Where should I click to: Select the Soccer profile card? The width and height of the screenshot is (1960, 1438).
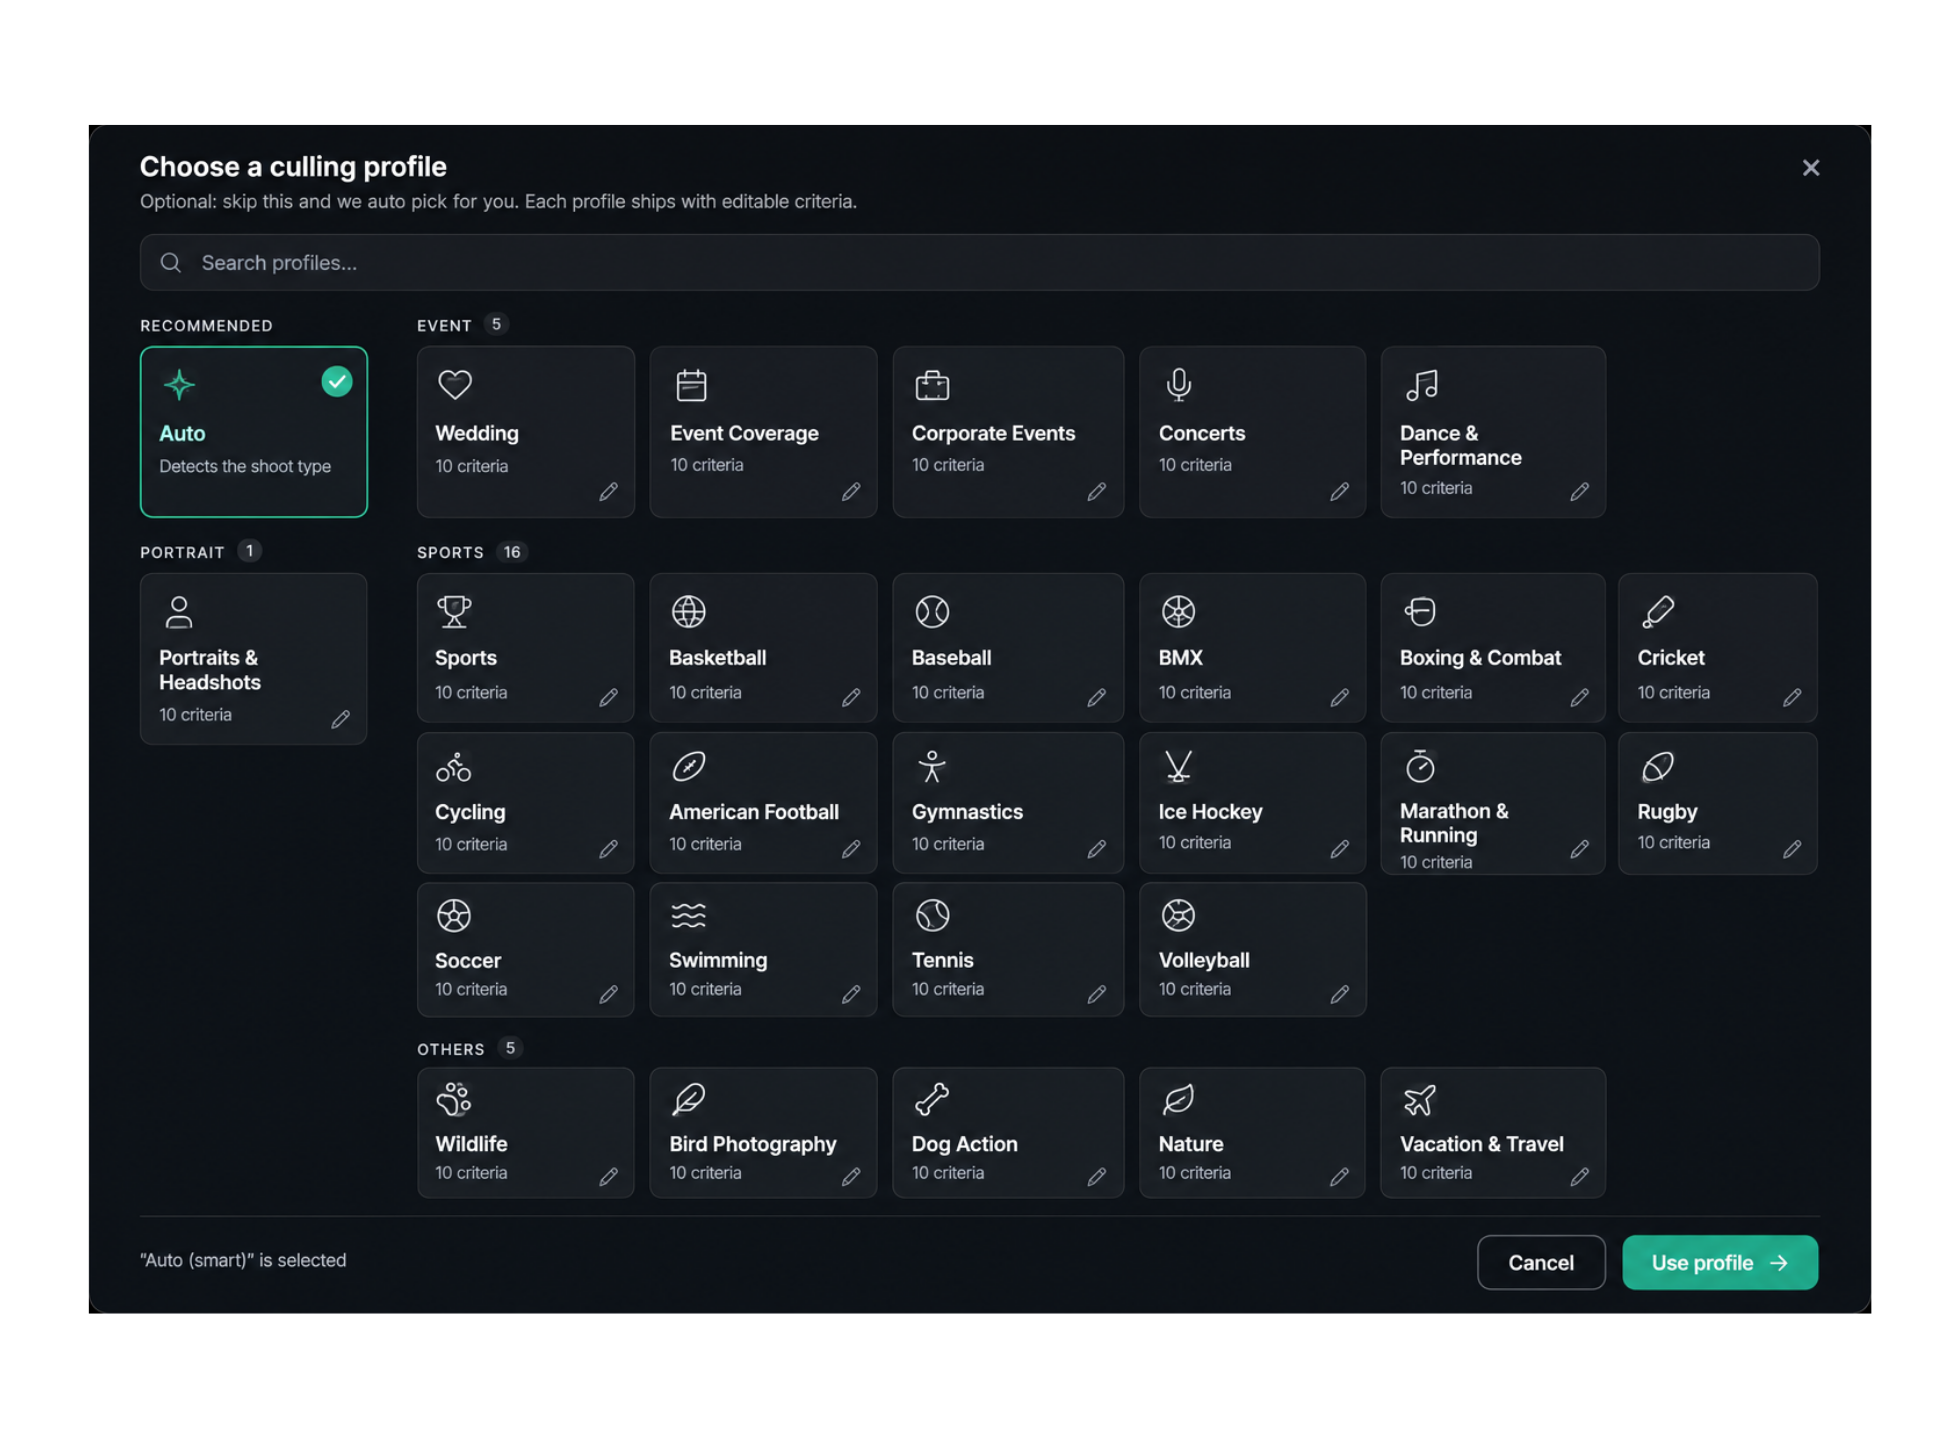(x=525, y=949)
